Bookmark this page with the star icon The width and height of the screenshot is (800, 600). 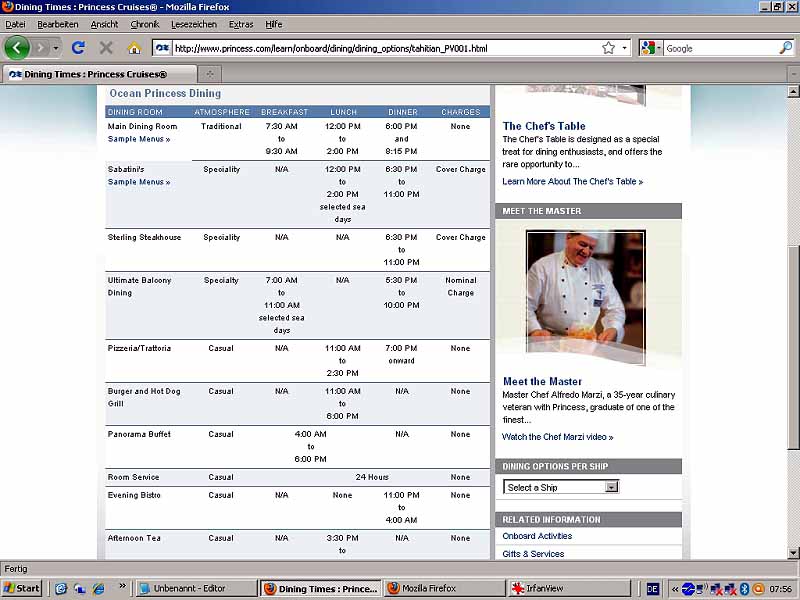coord(608,48)
